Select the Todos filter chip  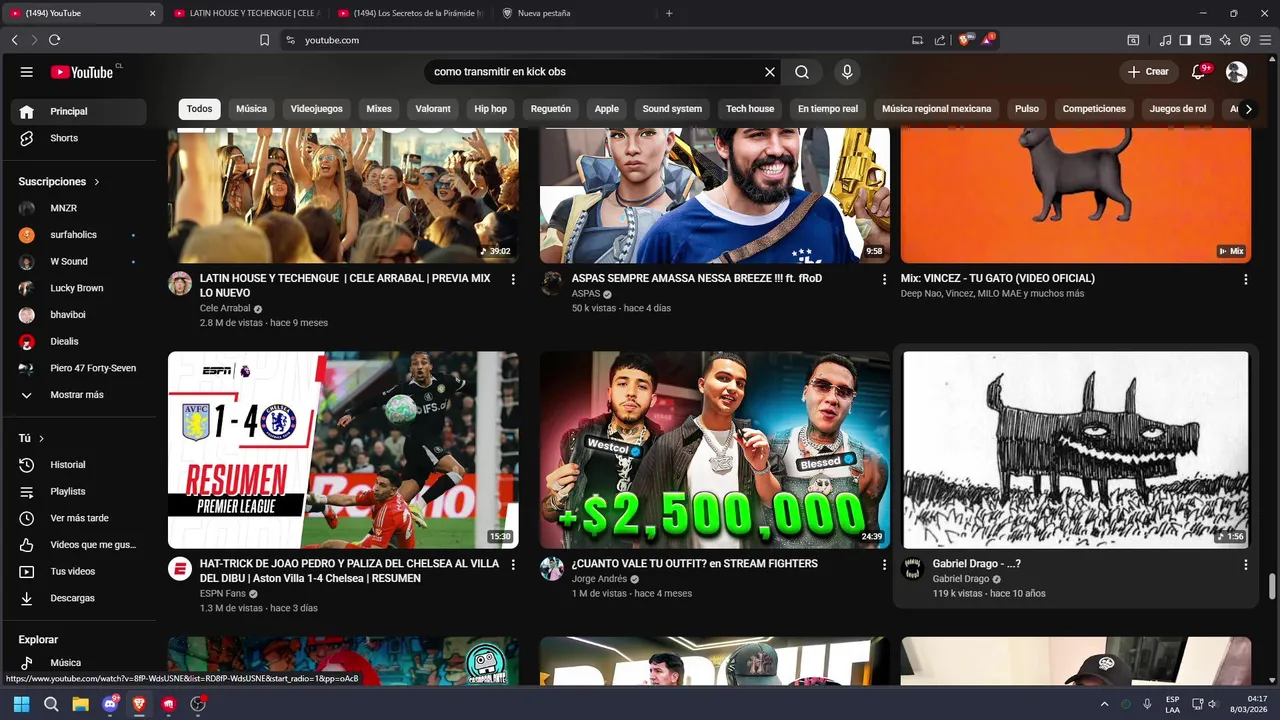coord(200,109)
